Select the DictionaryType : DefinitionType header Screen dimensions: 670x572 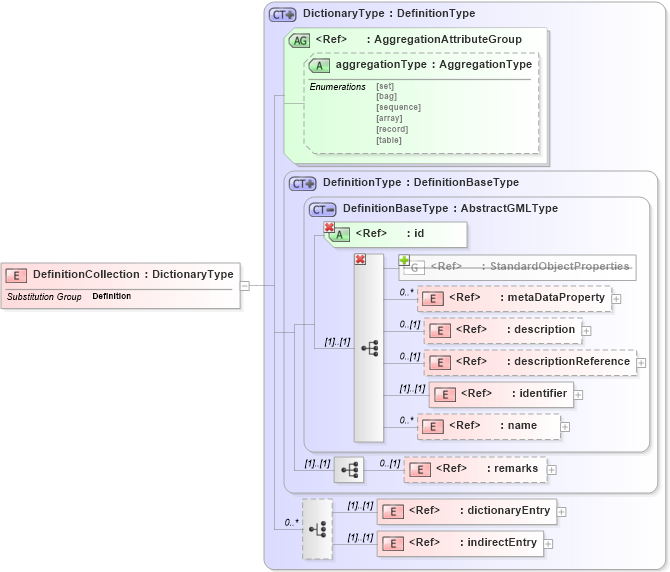click(x=389, y=13)
